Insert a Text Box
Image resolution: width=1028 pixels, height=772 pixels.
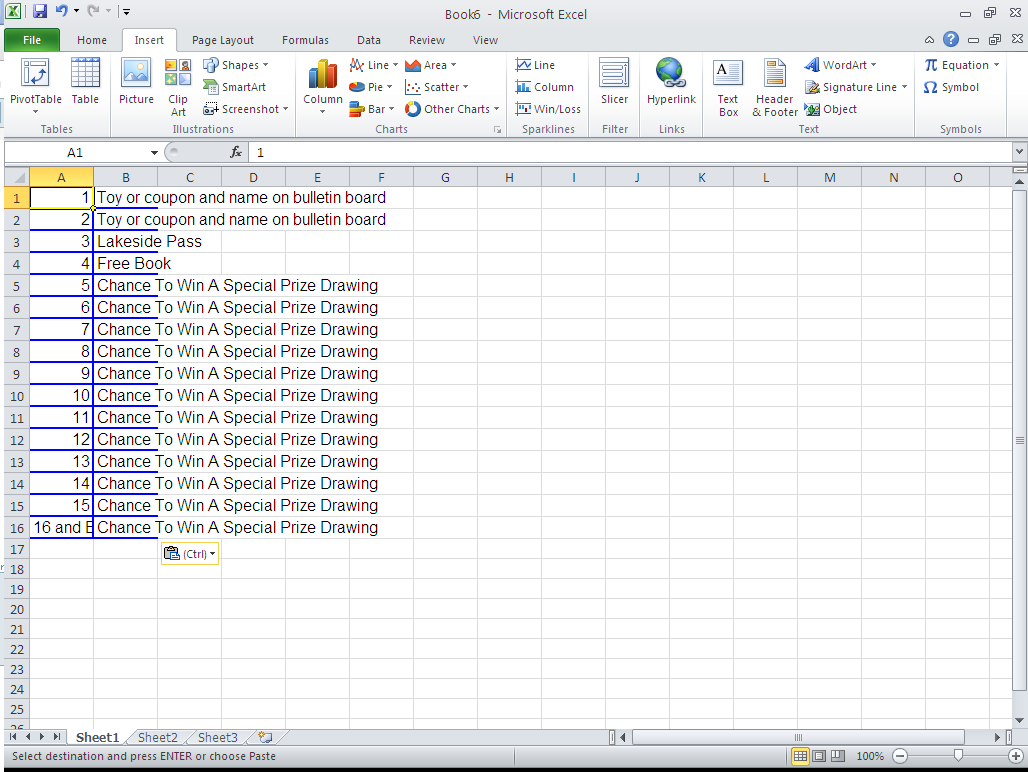(x=728, y=88)
